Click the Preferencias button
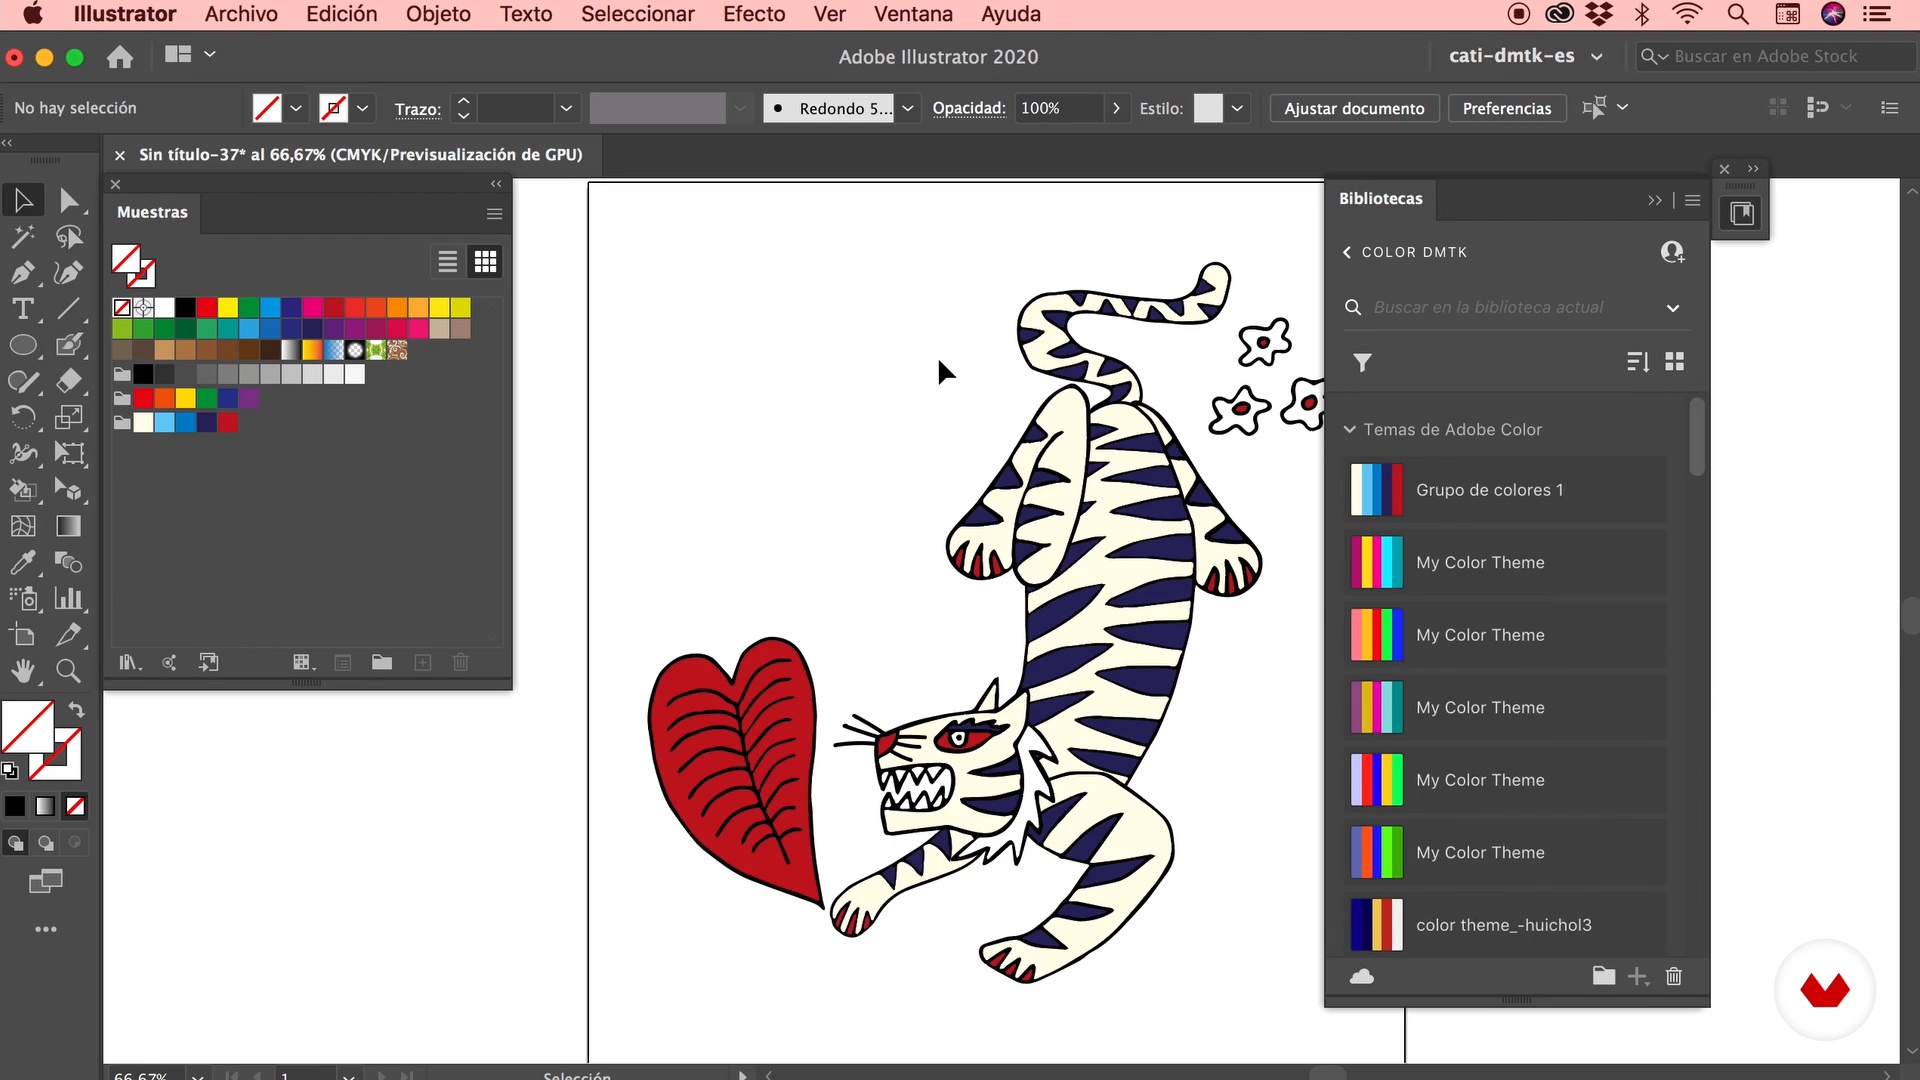Viewport: 1920px width, 1080px height. tap(1507, 108)
